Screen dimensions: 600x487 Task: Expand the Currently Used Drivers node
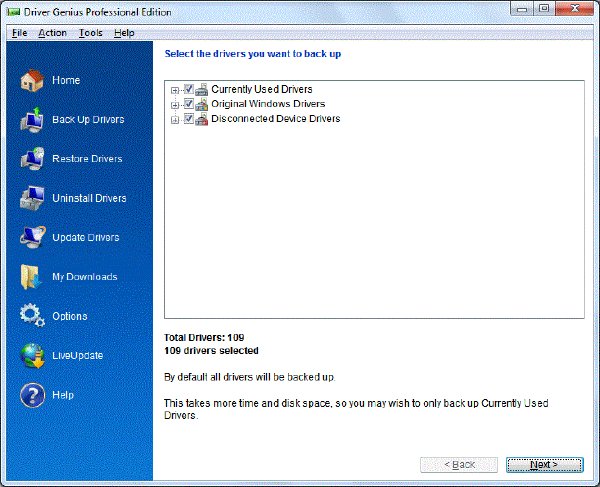point(175,90)
